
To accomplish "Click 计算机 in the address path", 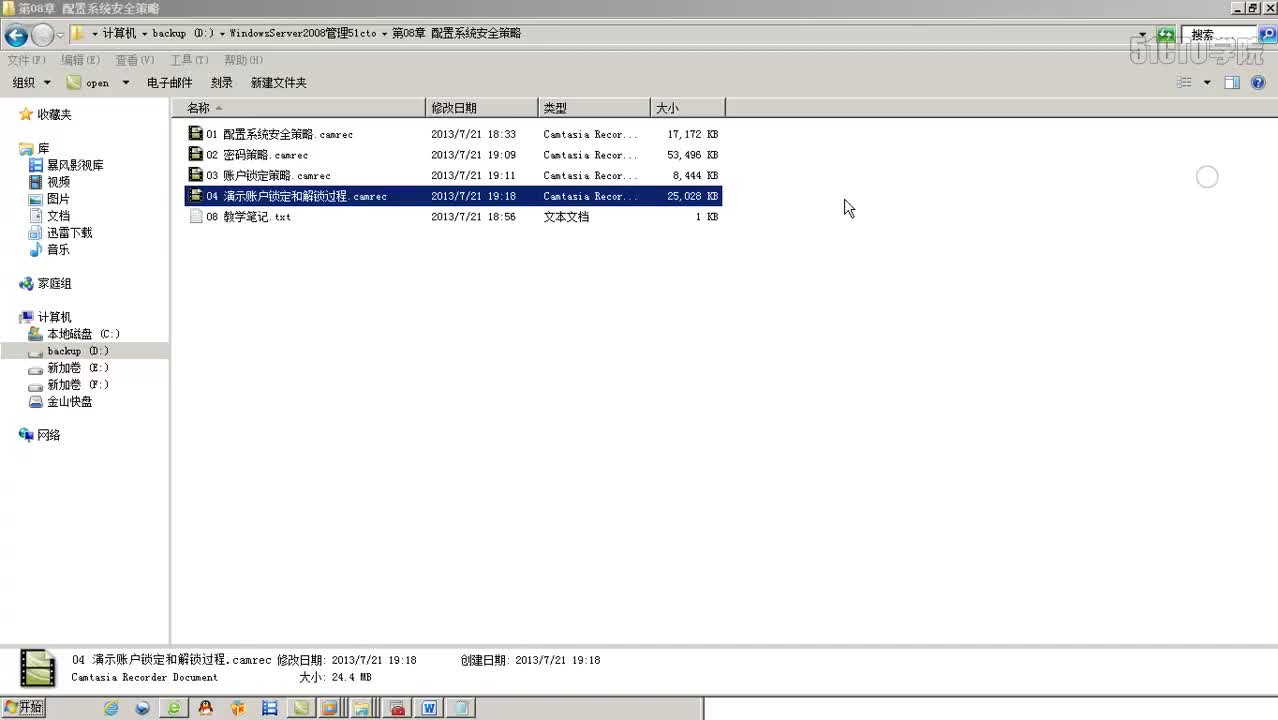I will (x=119, y=33).
